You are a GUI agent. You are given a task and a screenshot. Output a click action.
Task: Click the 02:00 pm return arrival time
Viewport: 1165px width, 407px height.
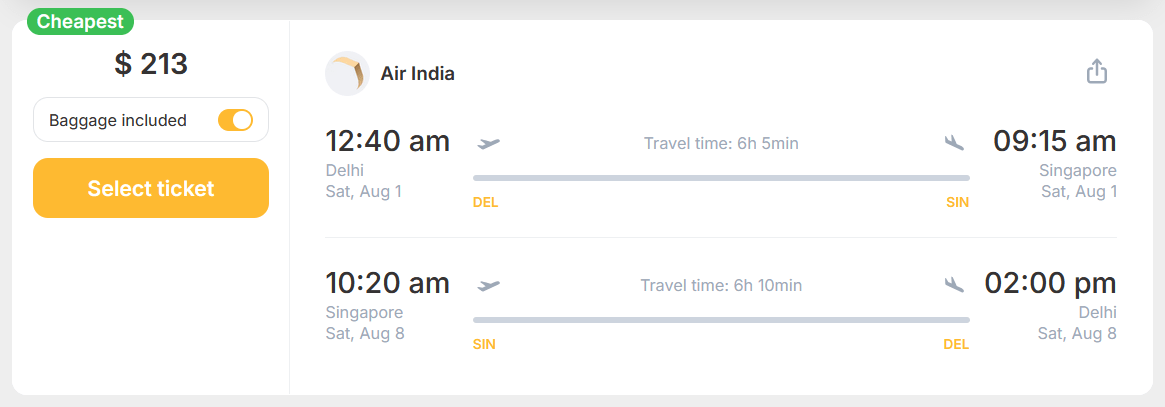click(1050, 283)
